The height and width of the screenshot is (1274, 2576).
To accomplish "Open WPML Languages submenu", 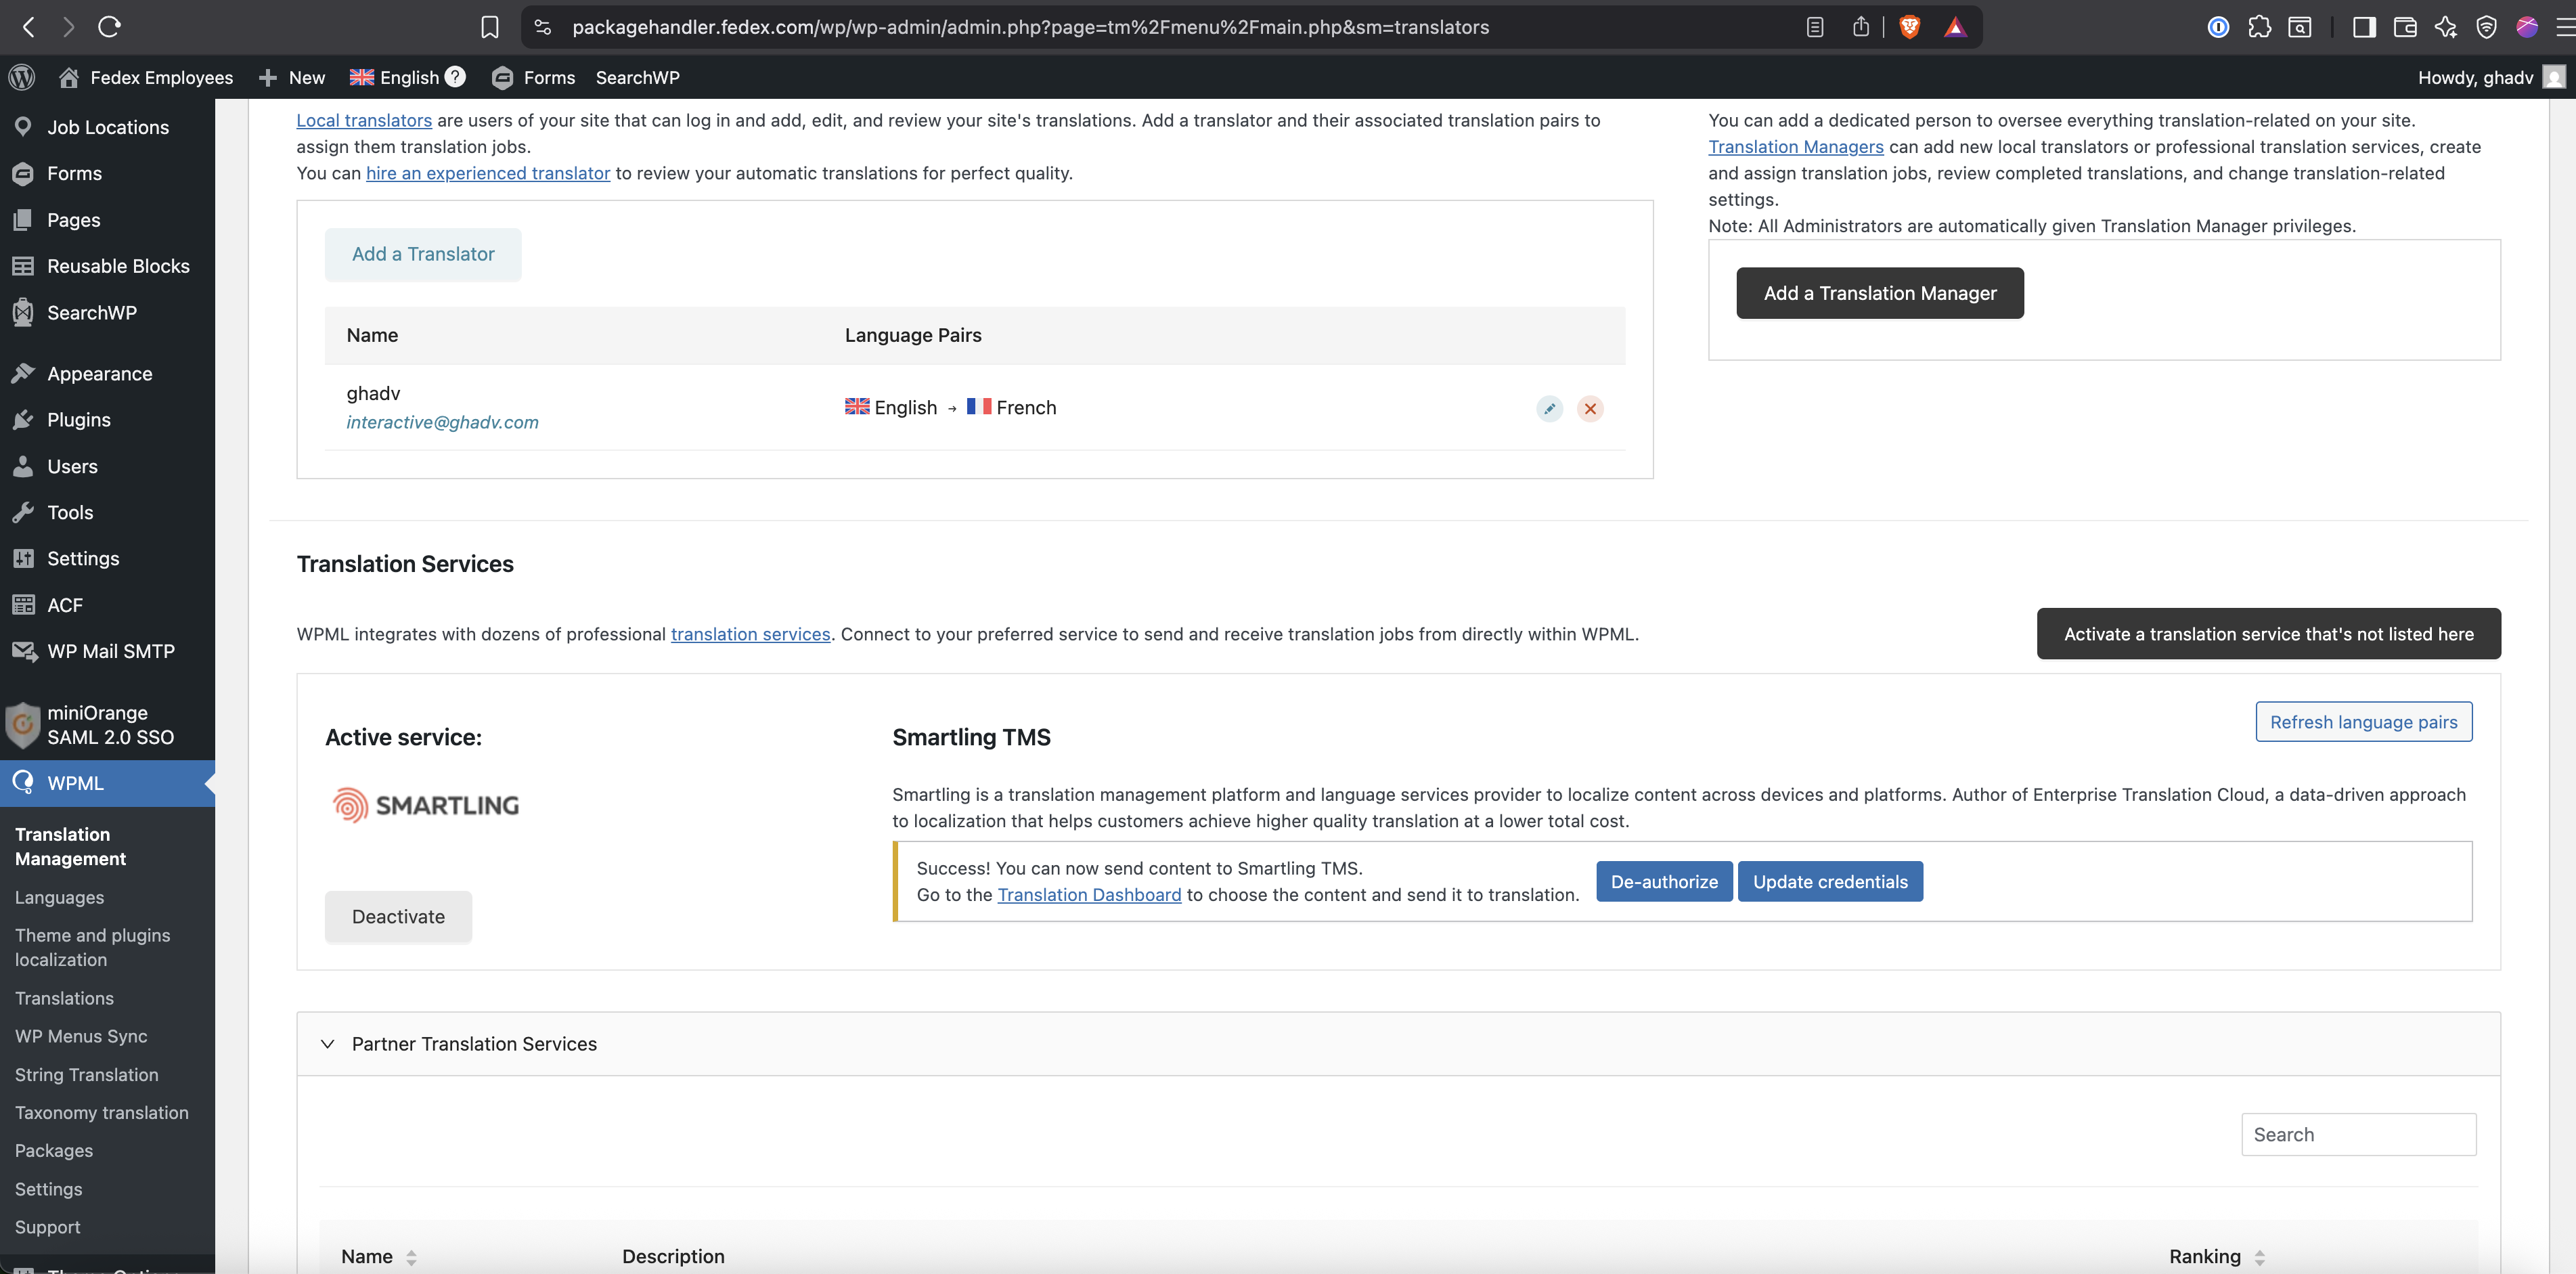I will [59, 897].
